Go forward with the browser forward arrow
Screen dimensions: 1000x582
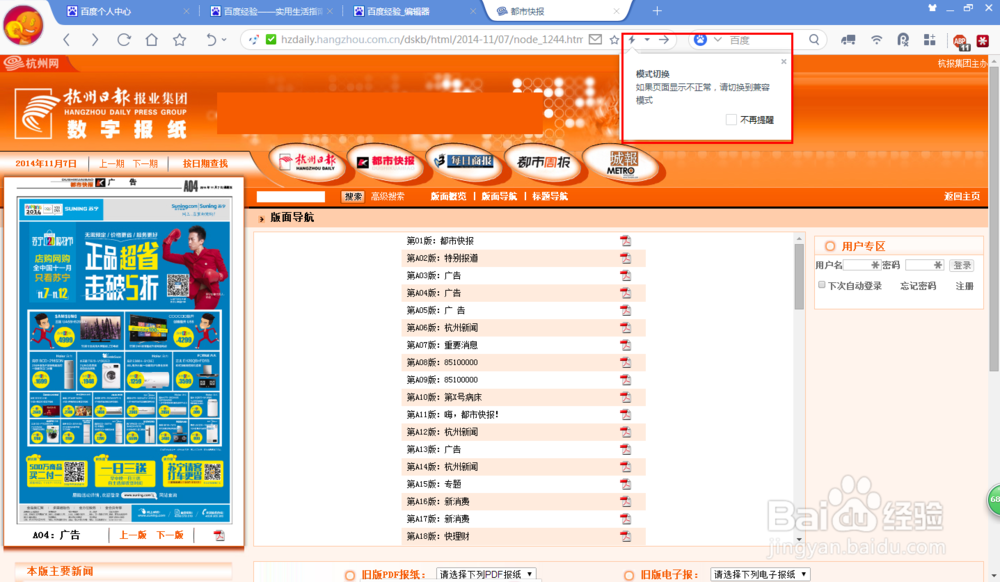tap(94, 40)
